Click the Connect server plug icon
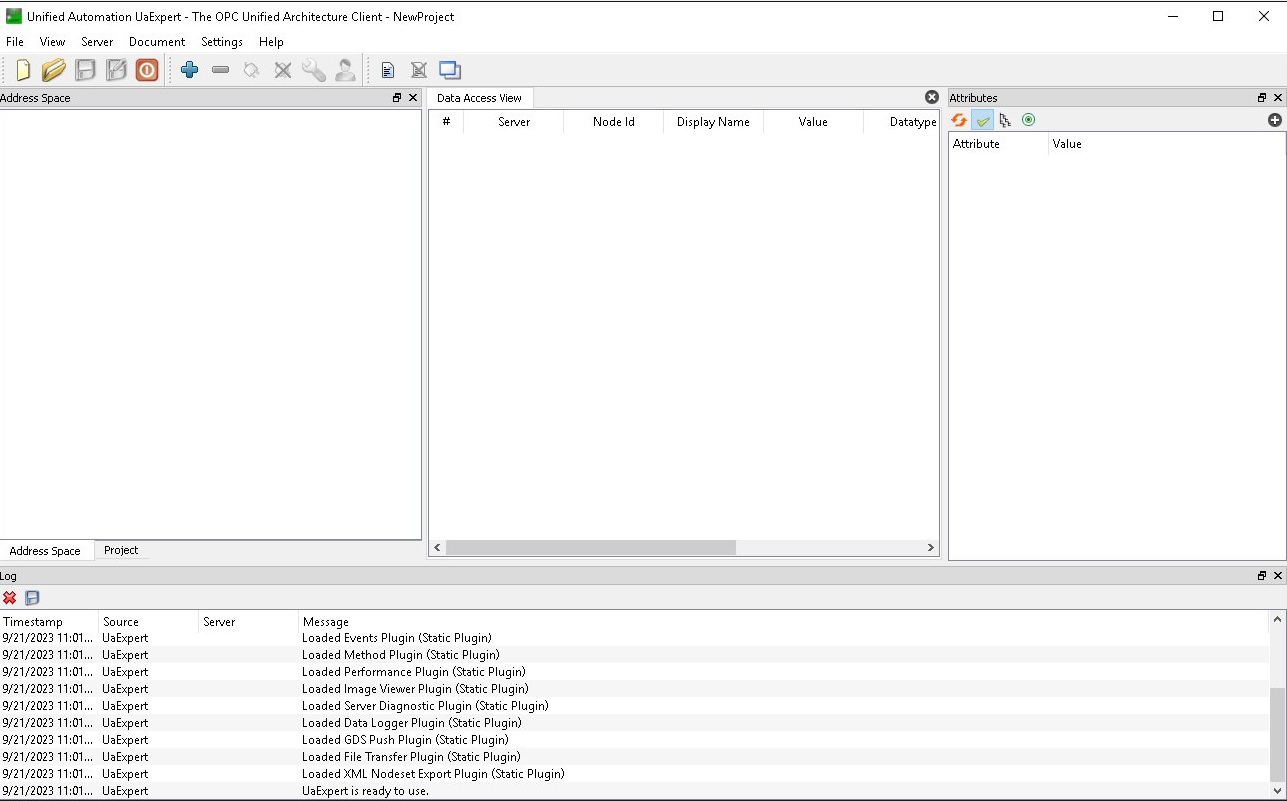 [252, 70]
